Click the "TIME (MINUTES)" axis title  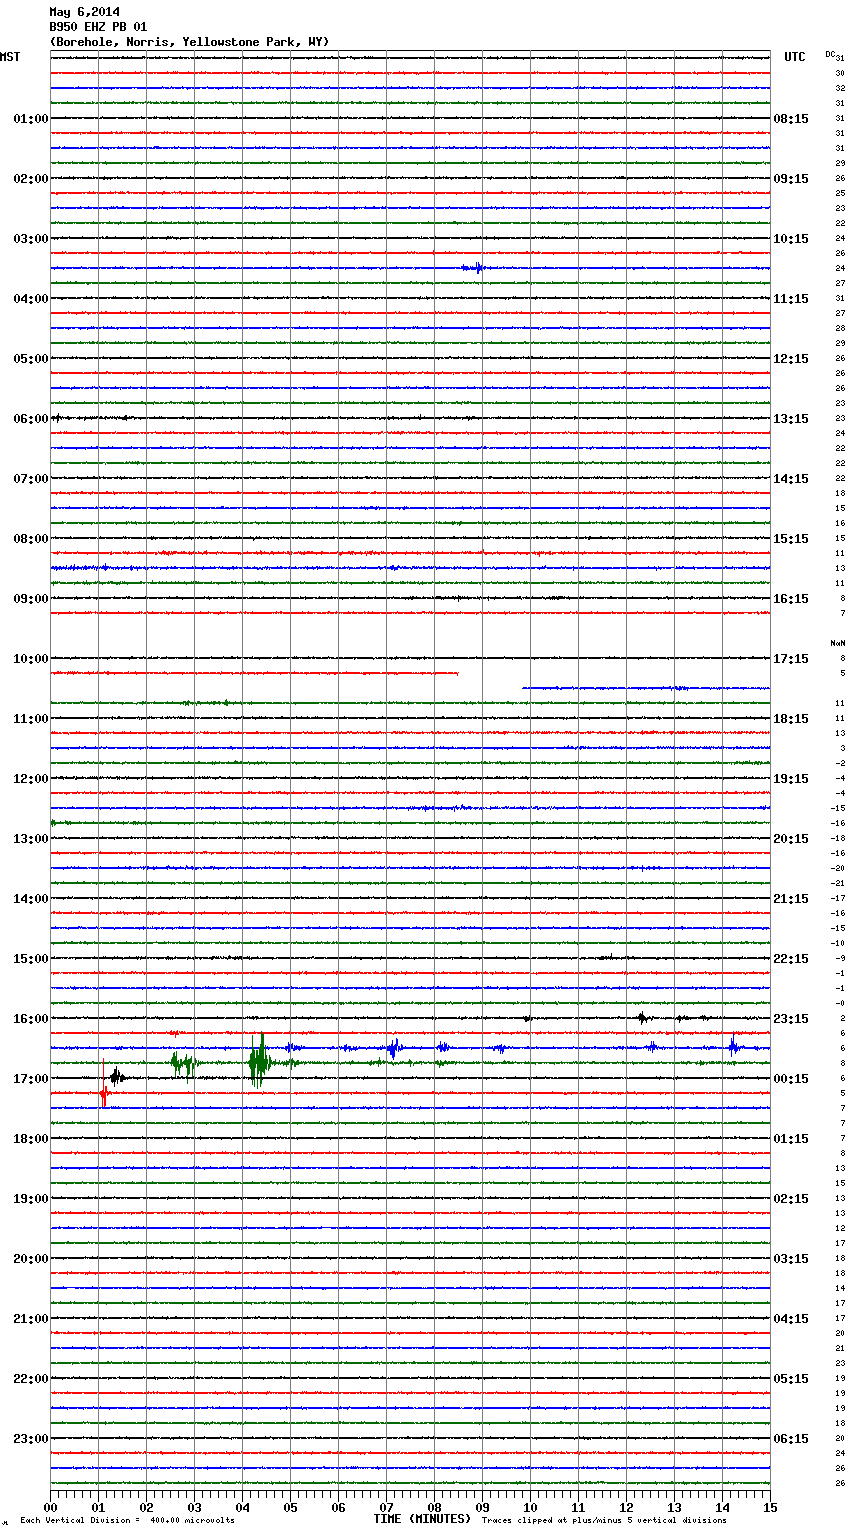click(422, 1519)
